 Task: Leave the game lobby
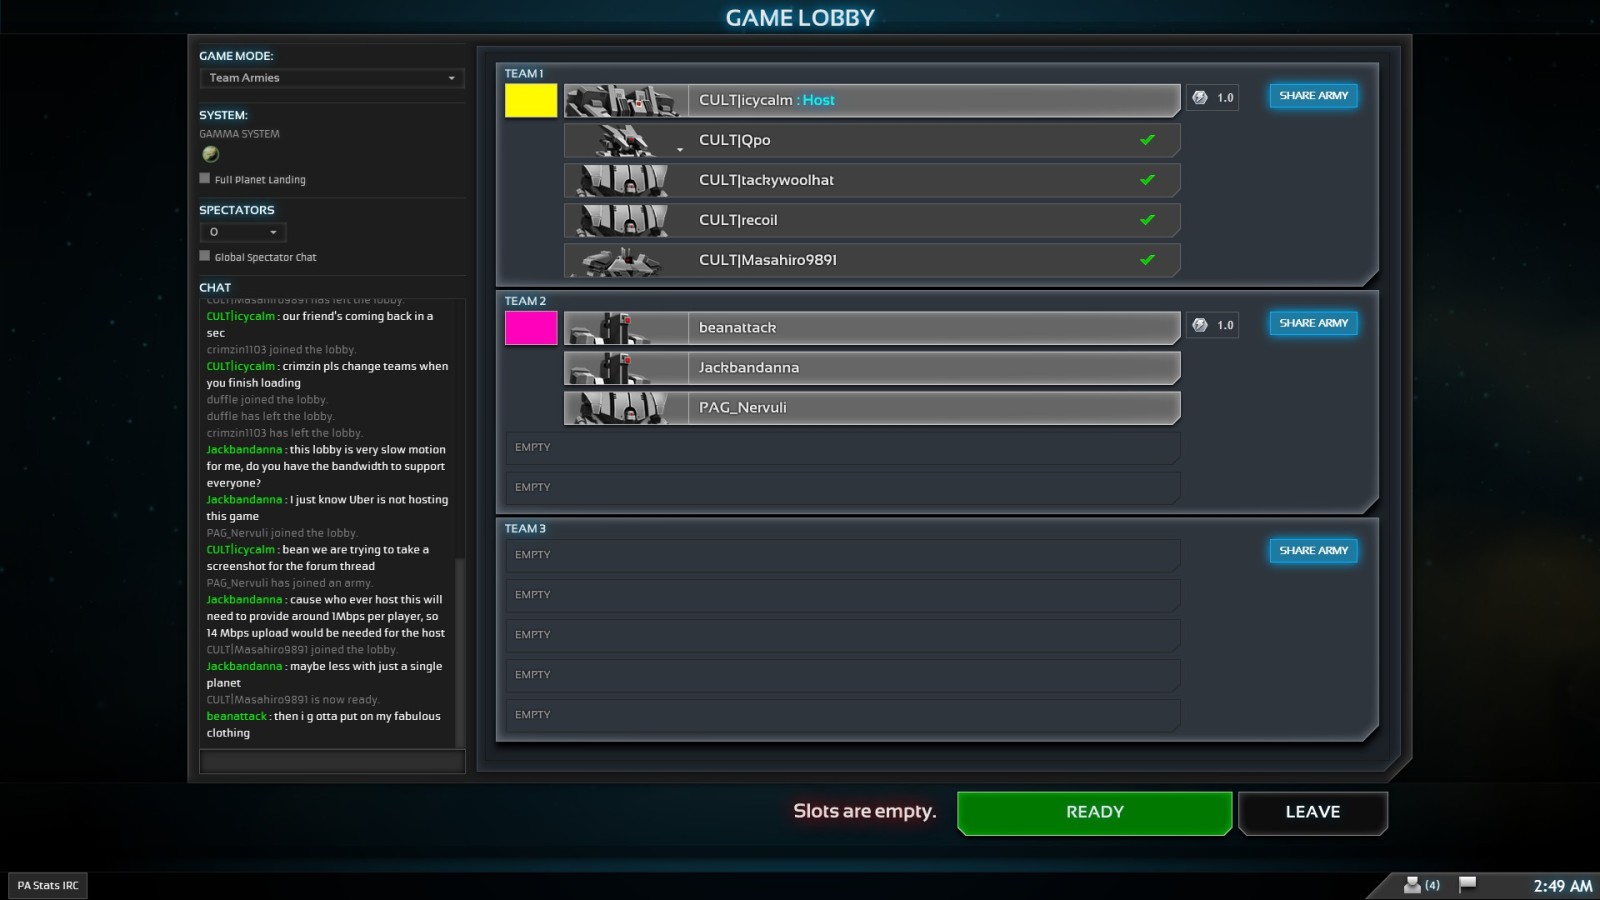pos(1312,812)
